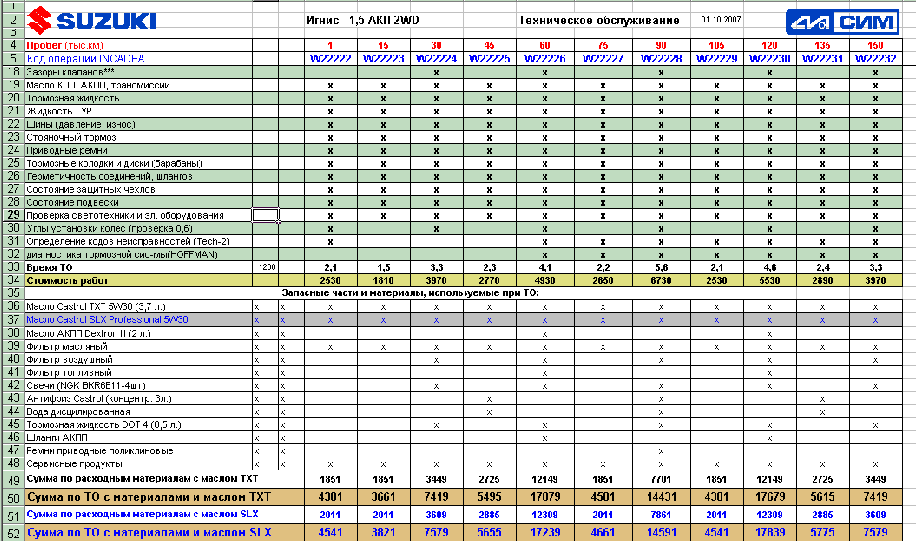Select row header 37
This screenshot has height=541, width=916.
12,320
